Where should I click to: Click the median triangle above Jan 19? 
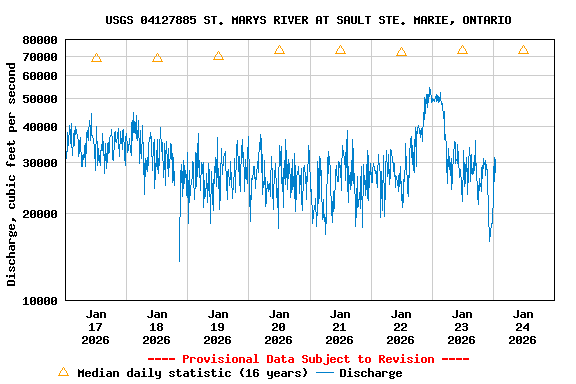[x=218, y=56]
